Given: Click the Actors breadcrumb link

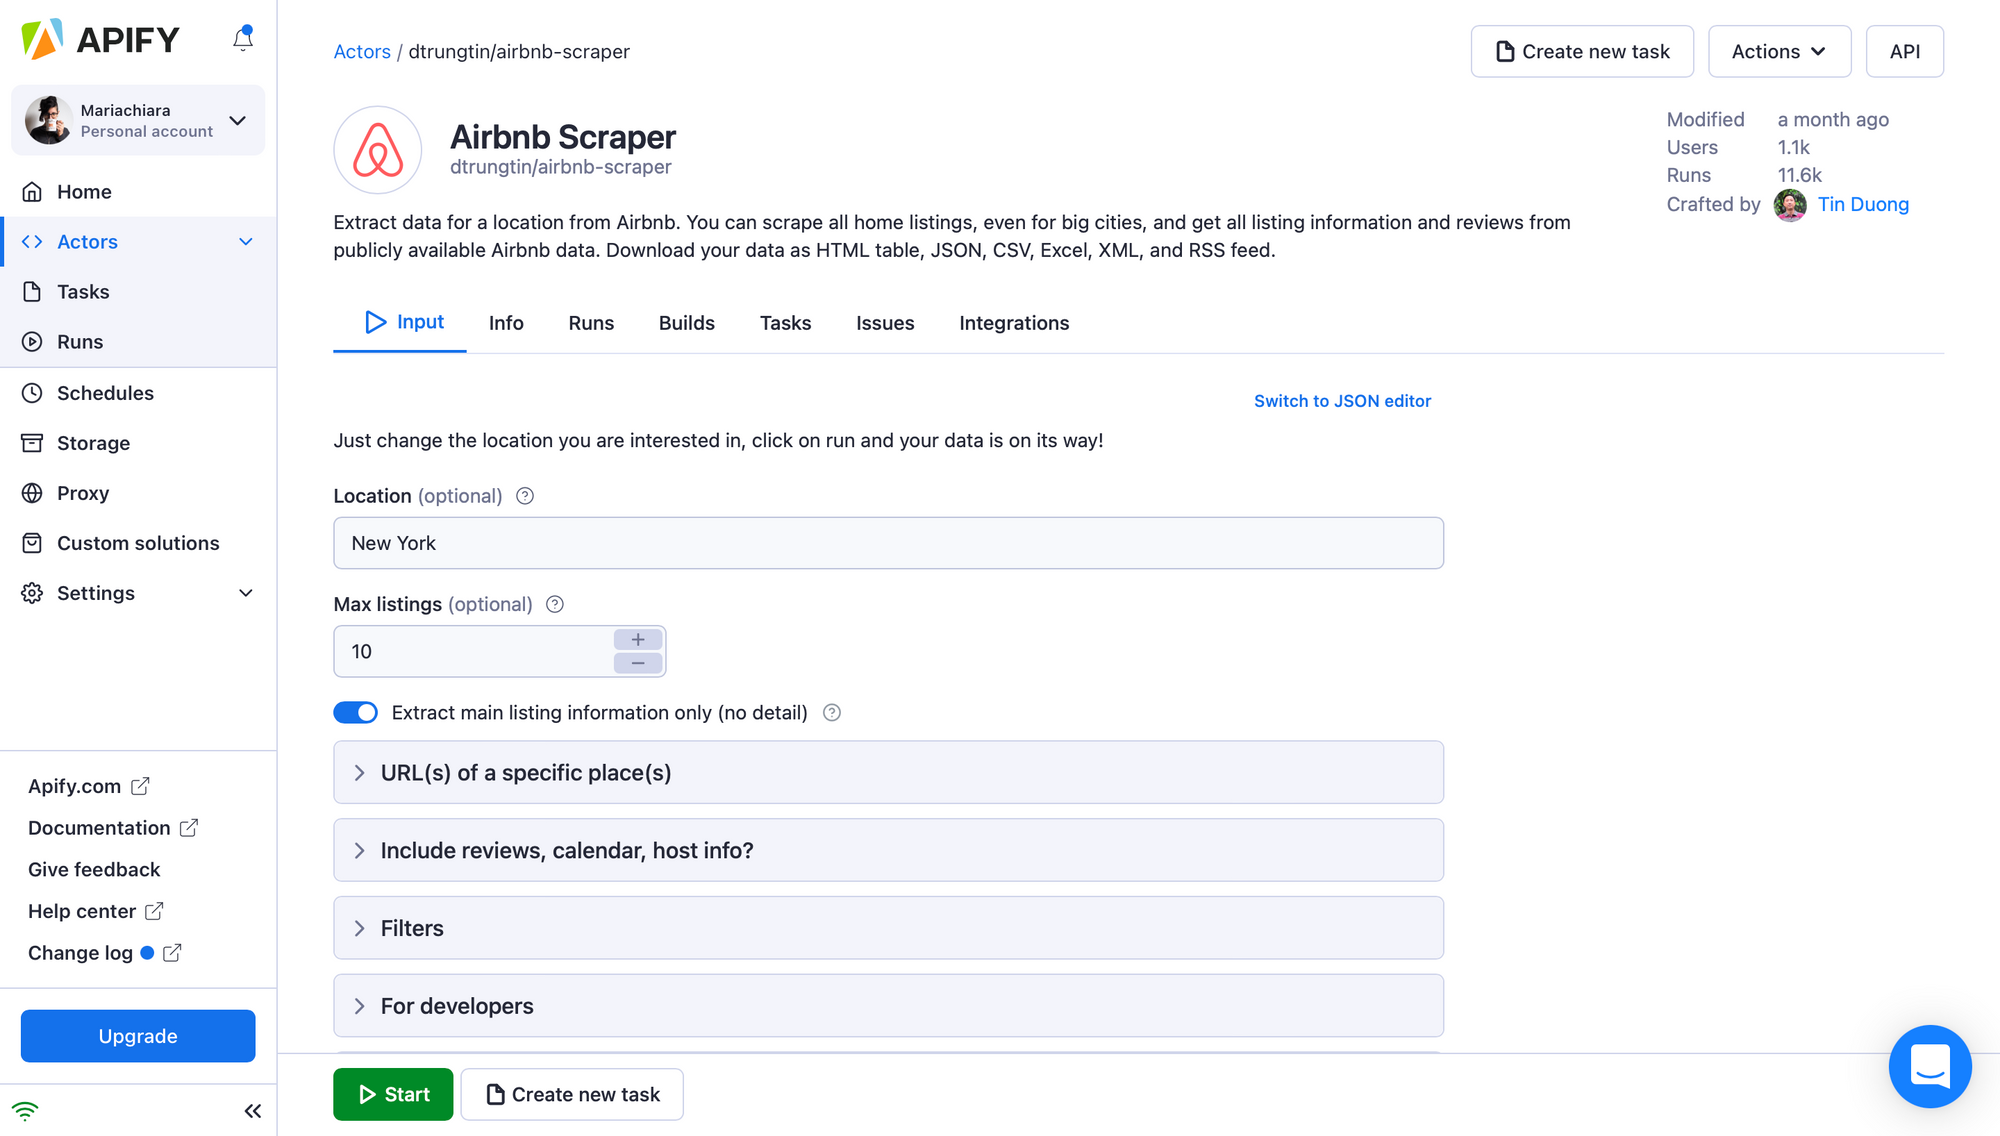Looking at the screenshot, I should coord(362,51).
